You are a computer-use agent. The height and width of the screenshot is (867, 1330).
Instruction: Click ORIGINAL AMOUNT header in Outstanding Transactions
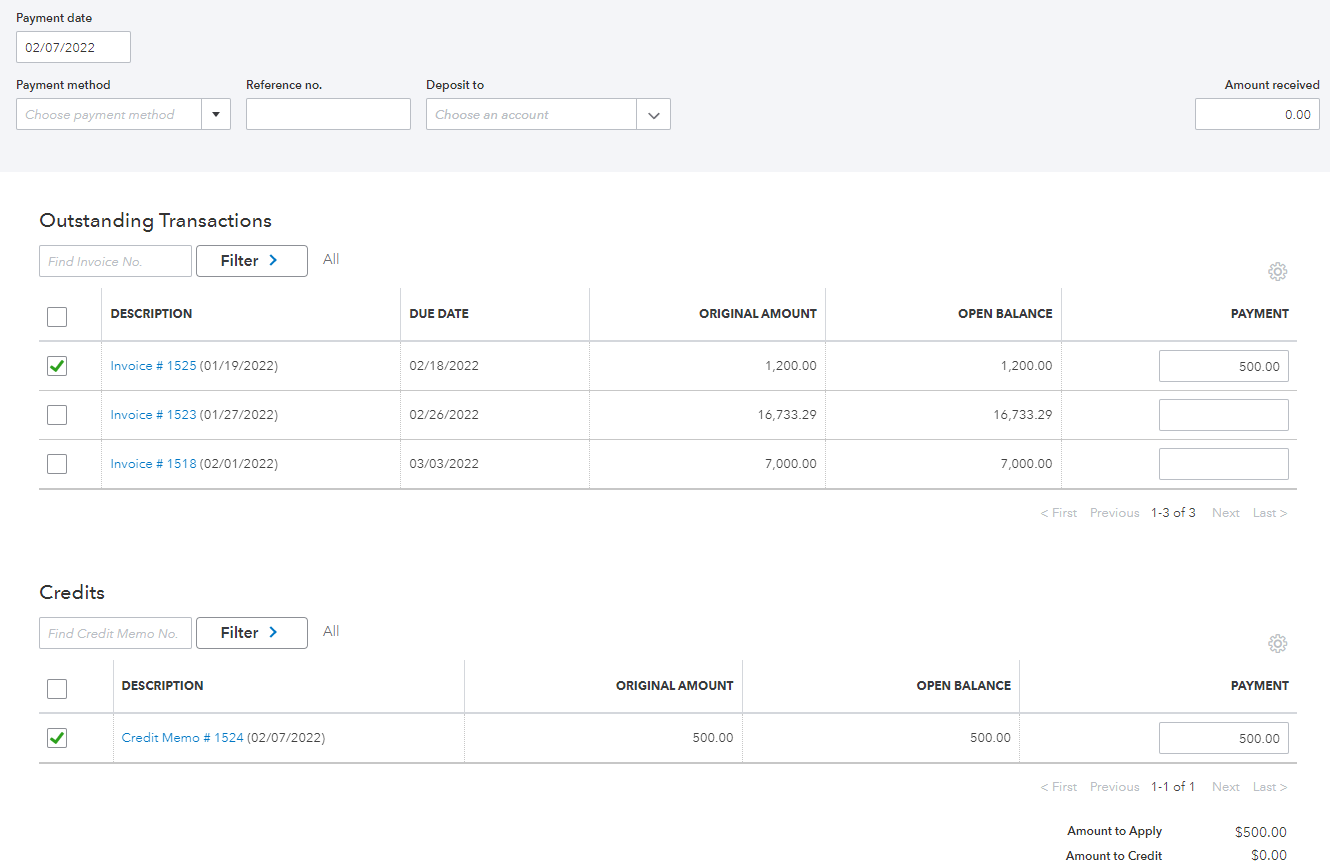pyautogui.click(x=757, y=313)
